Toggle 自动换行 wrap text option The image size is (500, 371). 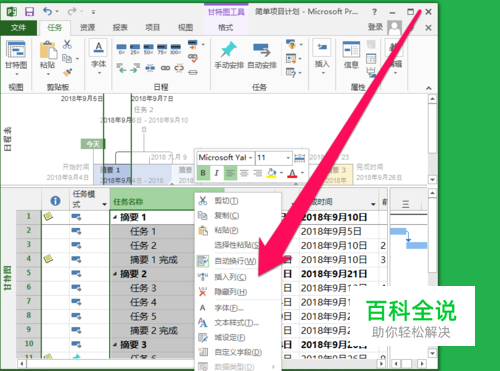[235, 261]
